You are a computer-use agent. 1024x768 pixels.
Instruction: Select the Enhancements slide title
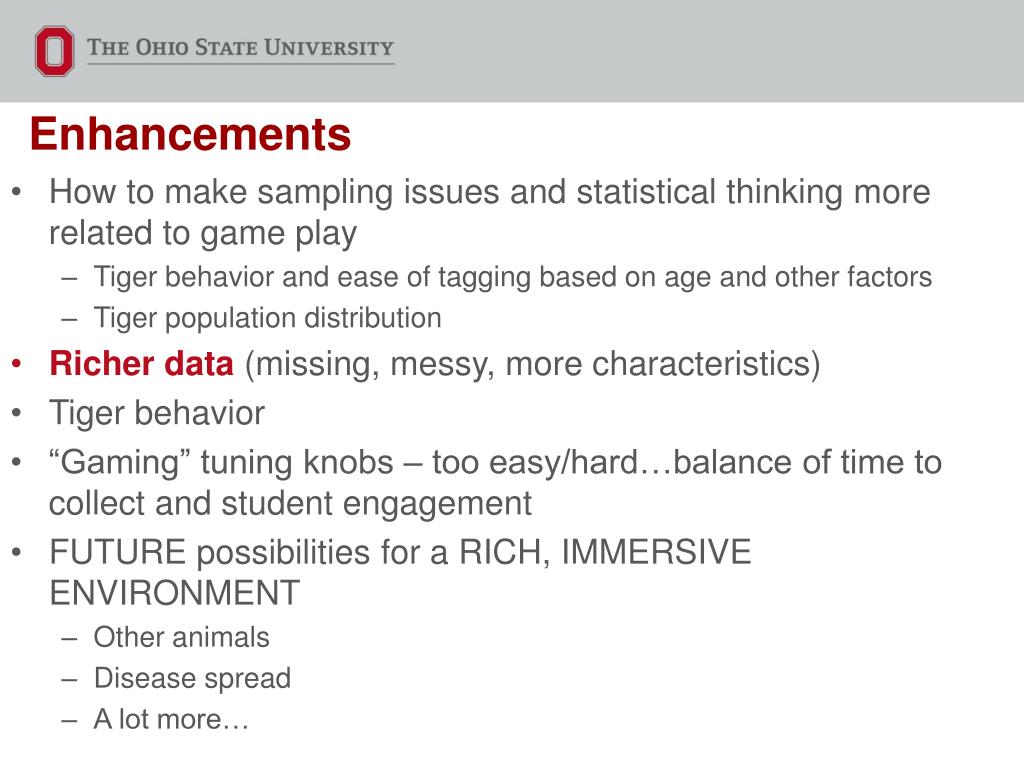(191, 134)
